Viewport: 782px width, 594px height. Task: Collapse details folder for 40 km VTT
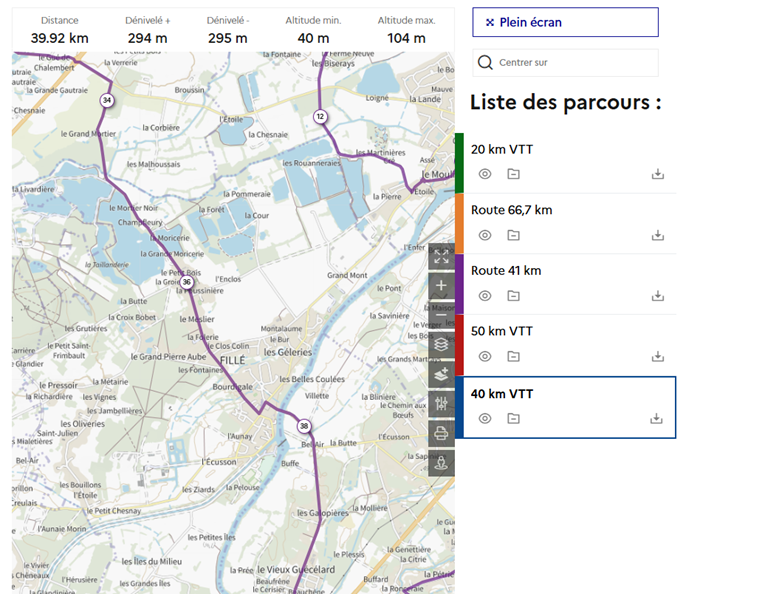(x=513, y=418)
